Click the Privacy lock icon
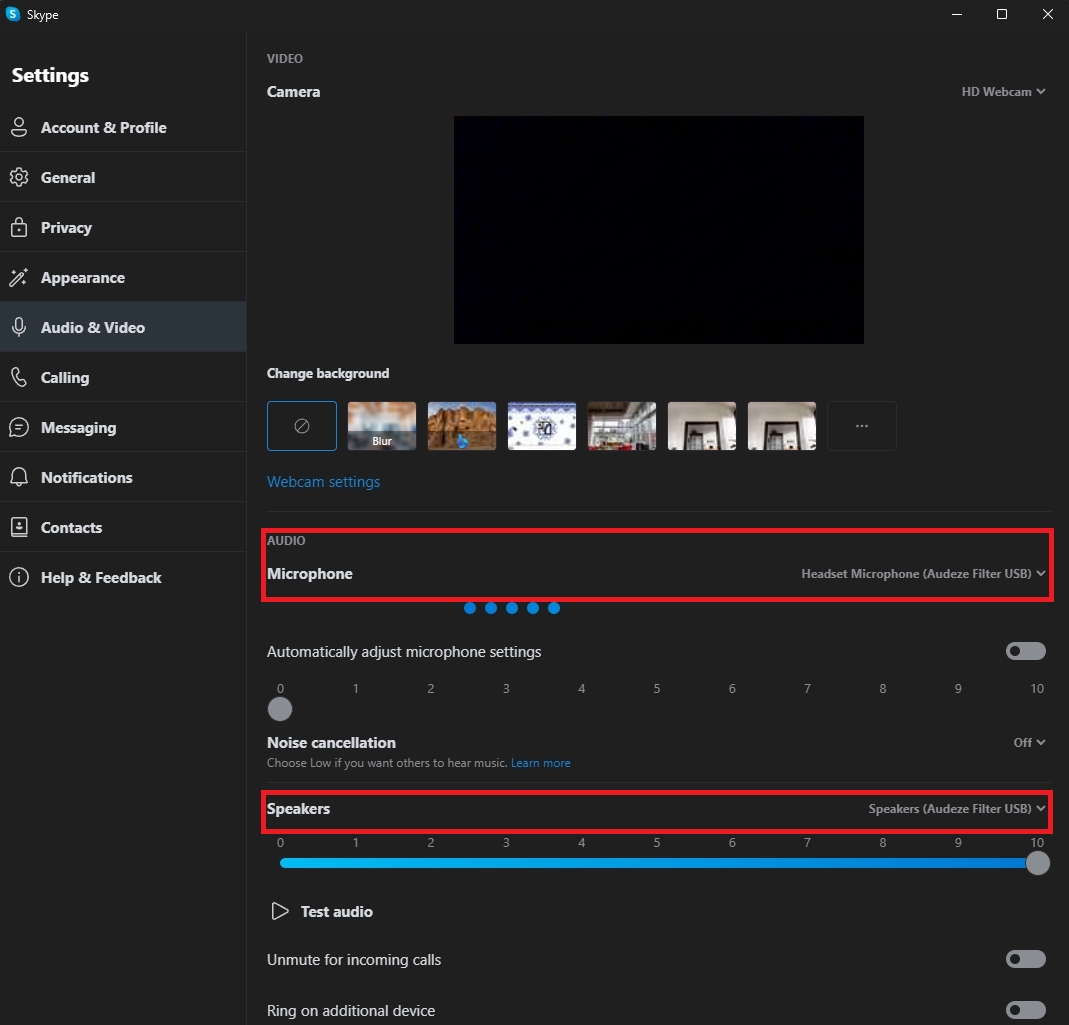The height and width of the screenshot is (1025, 1069). [18, 227]
